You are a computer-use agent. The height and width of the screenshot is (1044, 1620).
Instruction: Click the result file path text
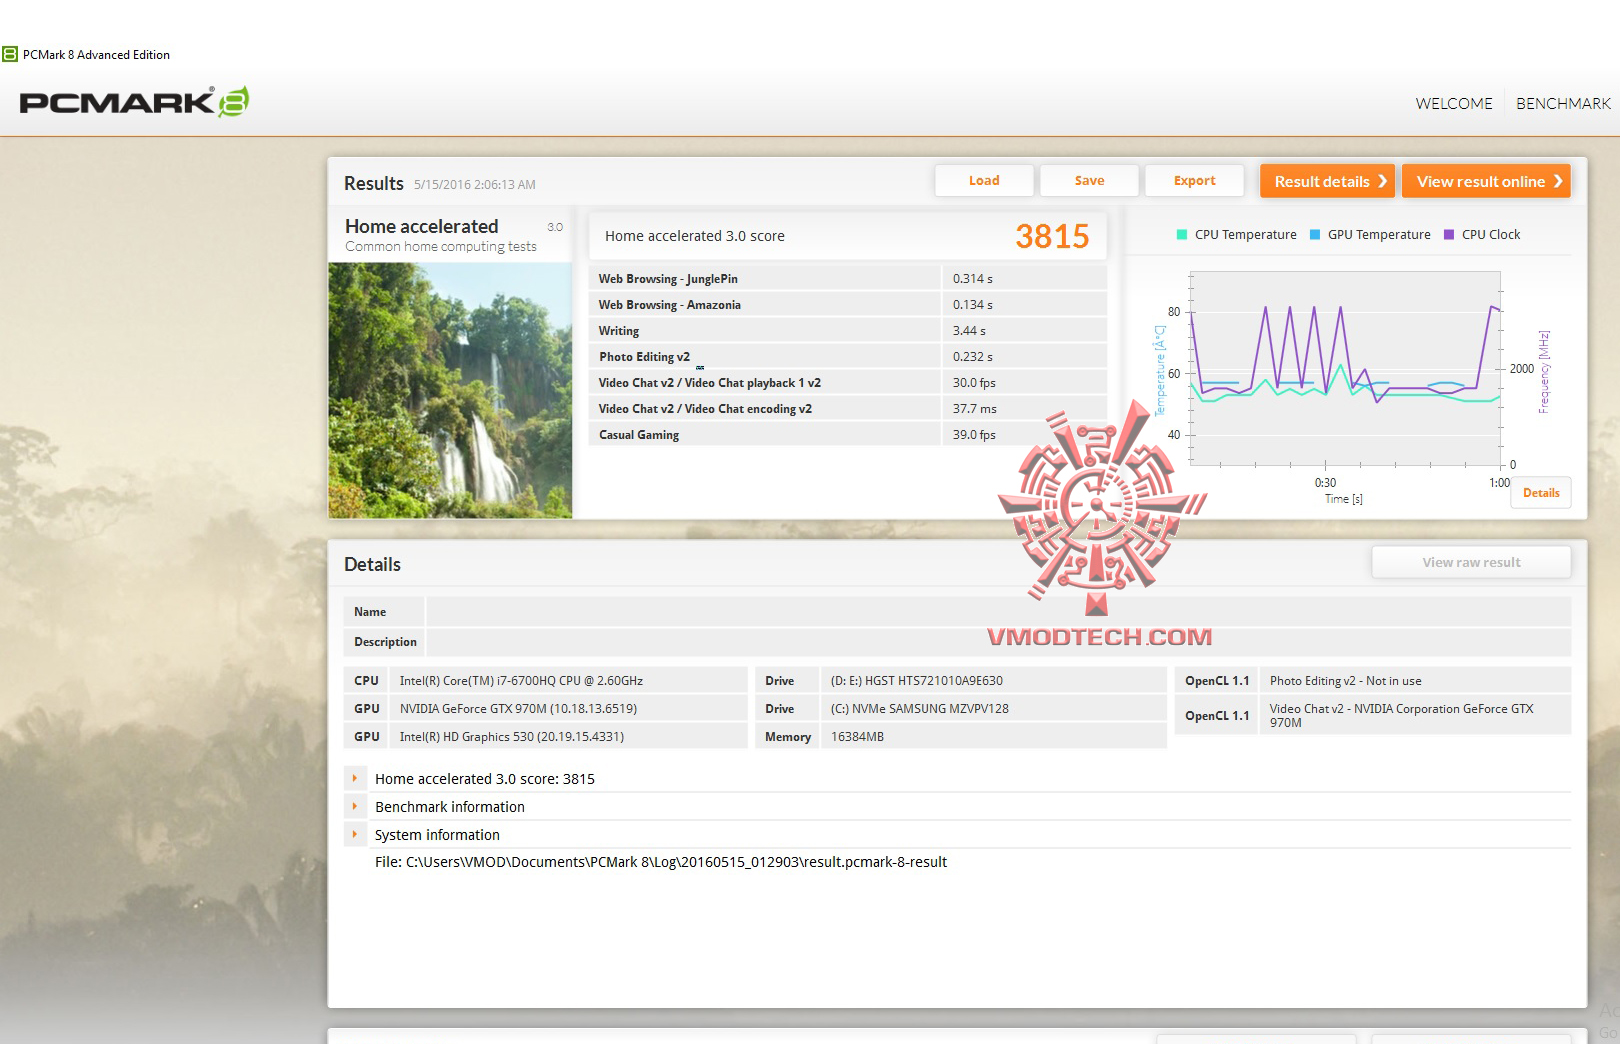661,862
